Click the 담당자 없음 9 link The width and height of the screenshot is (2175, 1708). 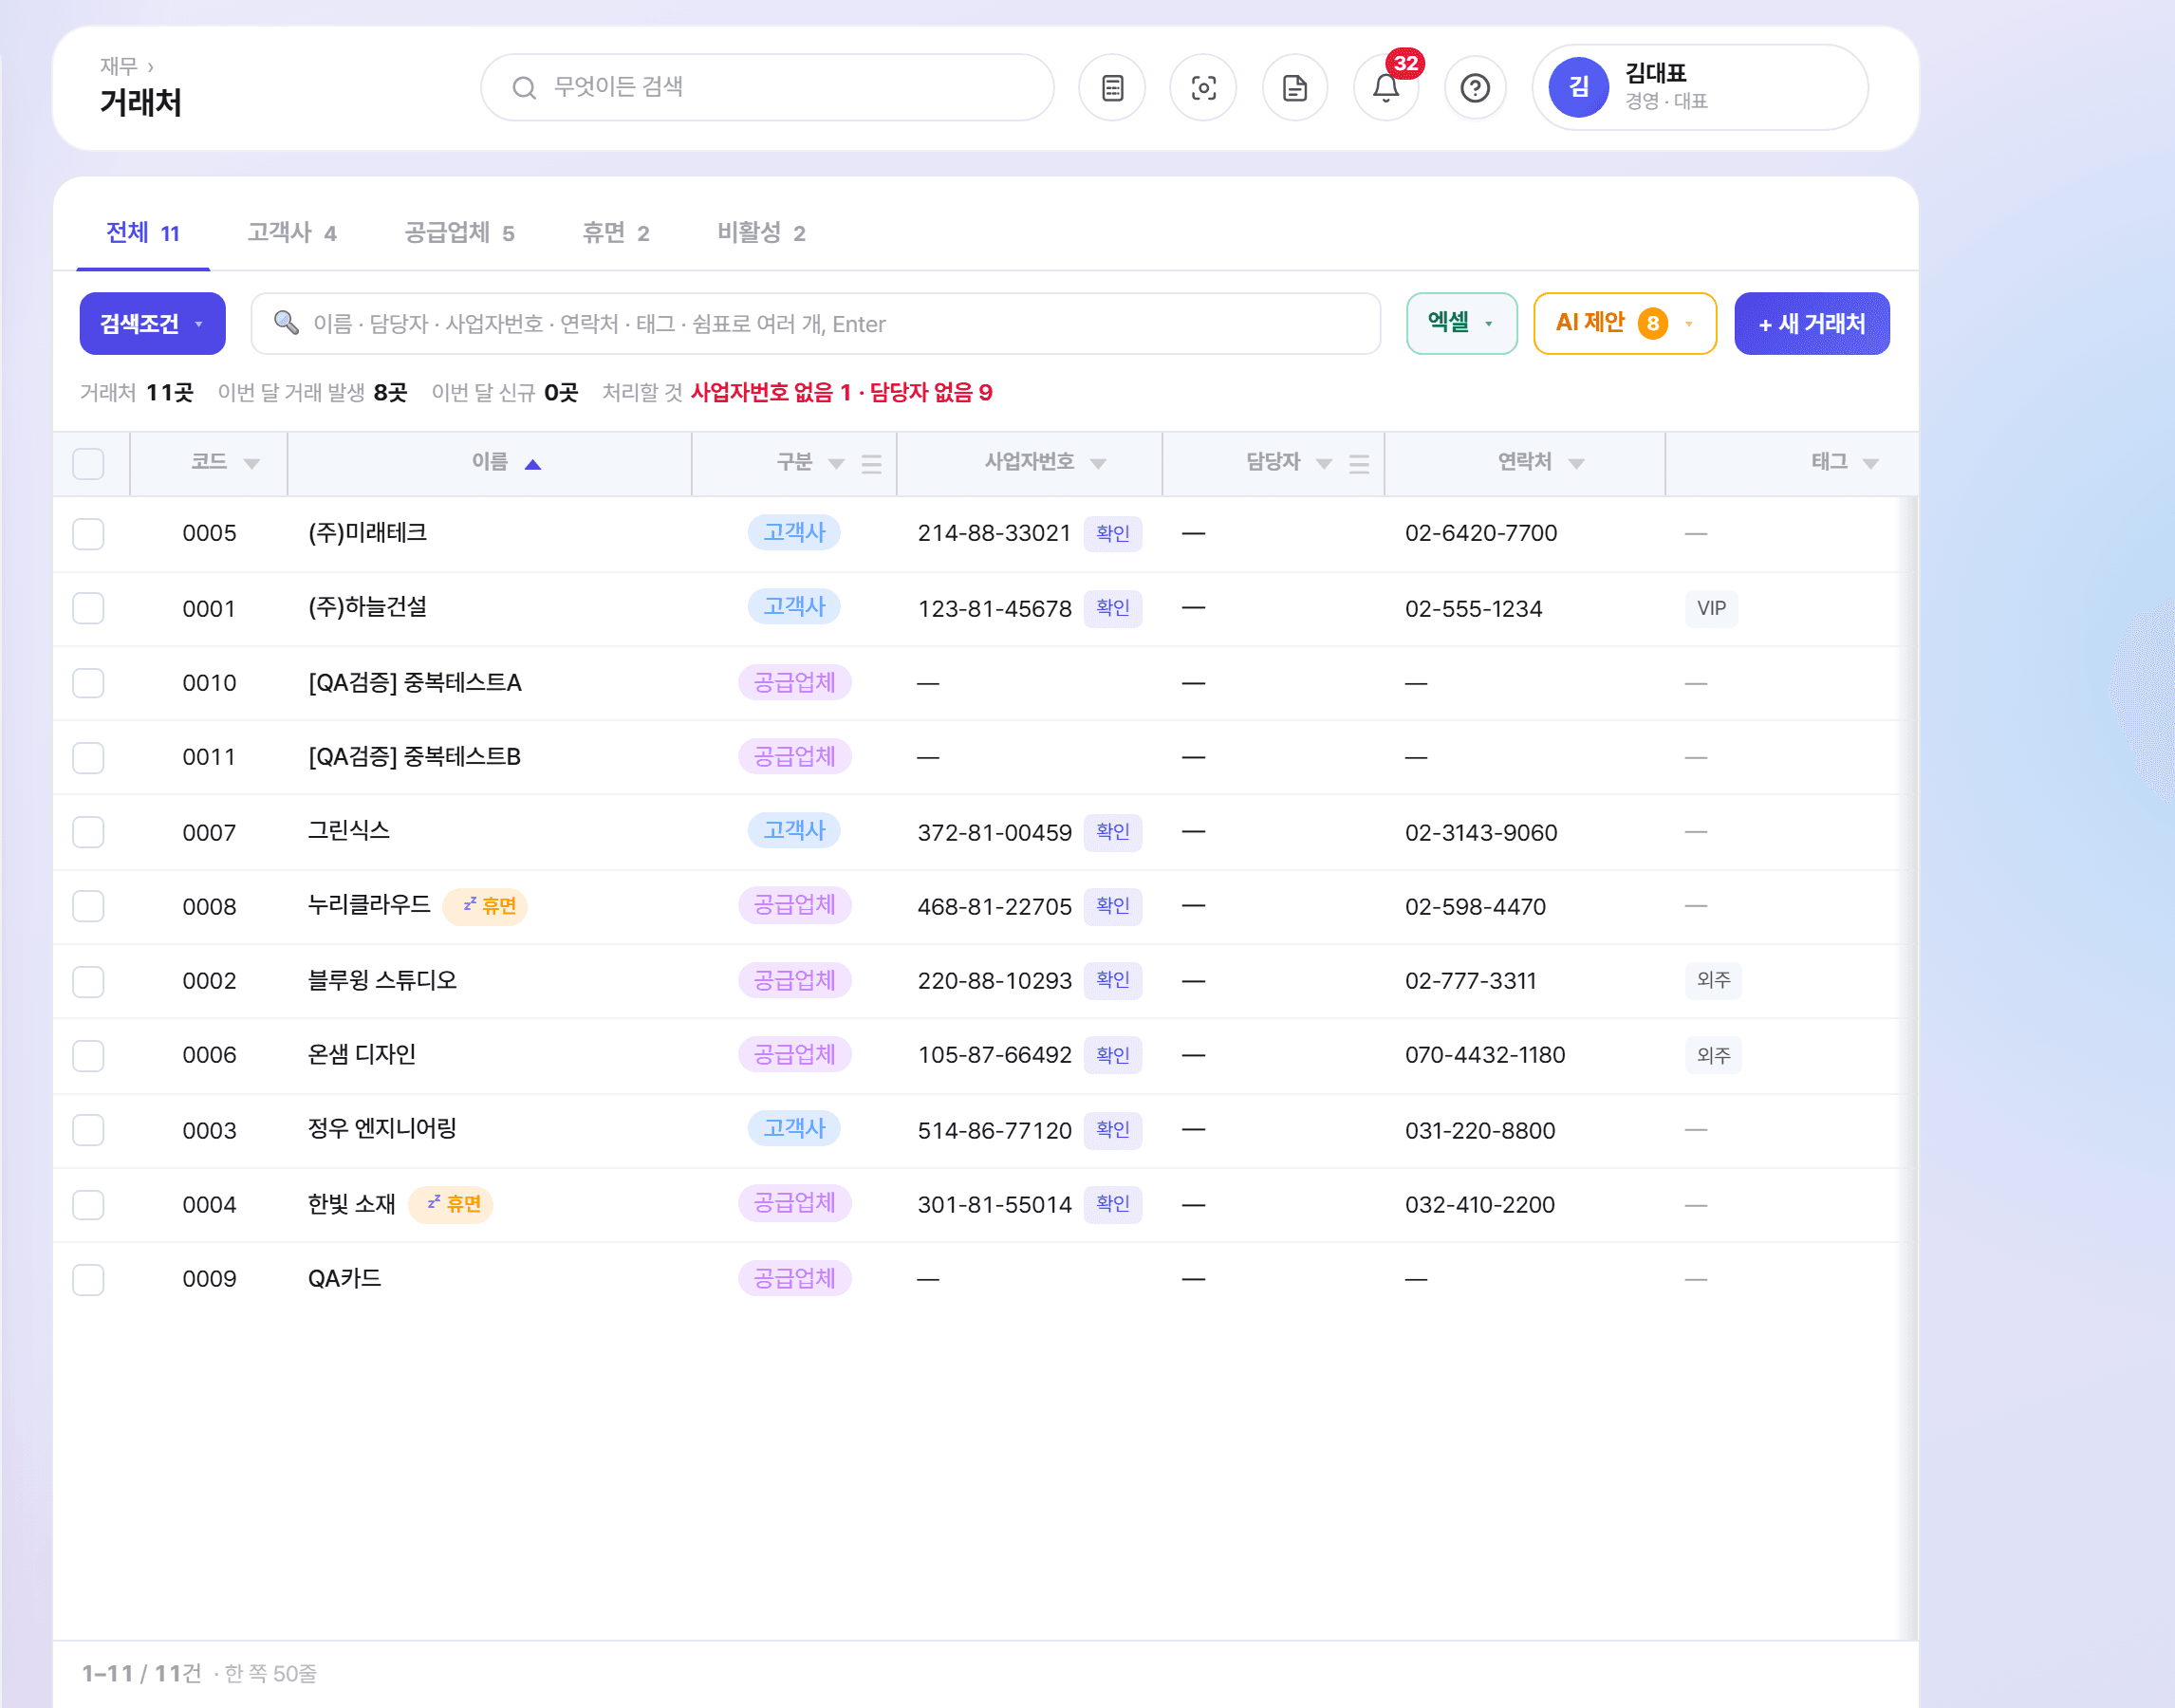(x=930, y=392)
